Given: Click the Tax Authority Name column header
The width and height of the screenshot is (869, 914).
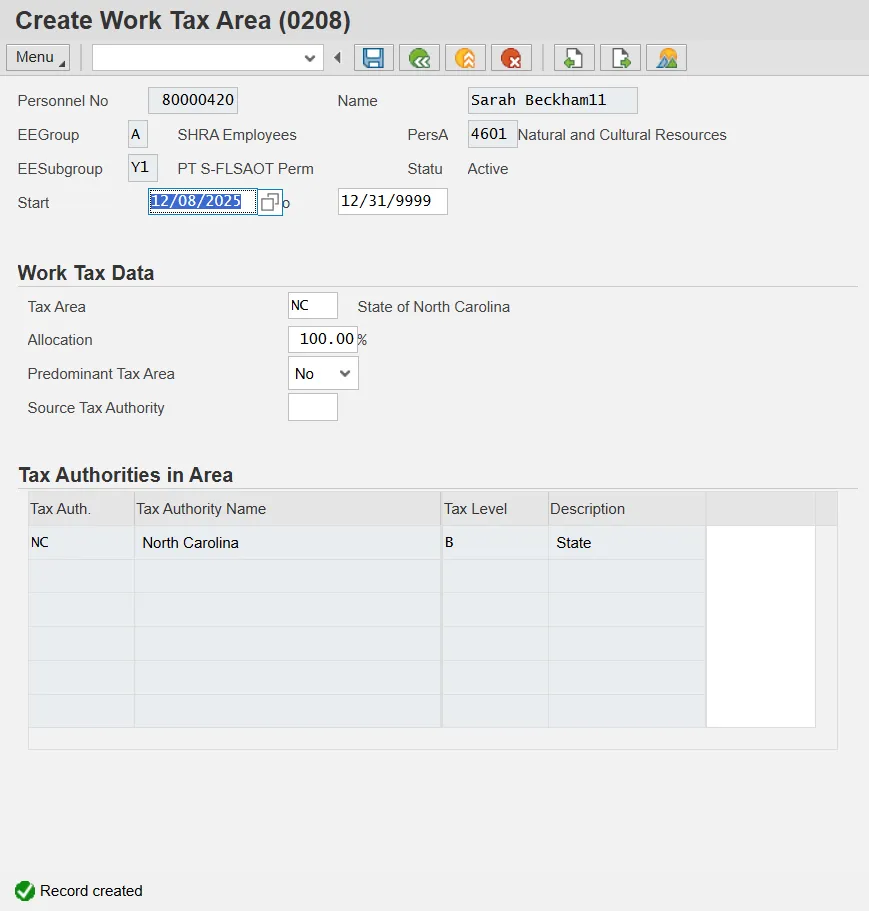Looking at the screenshot, I should pyautogui.click(x=287, y=509).
